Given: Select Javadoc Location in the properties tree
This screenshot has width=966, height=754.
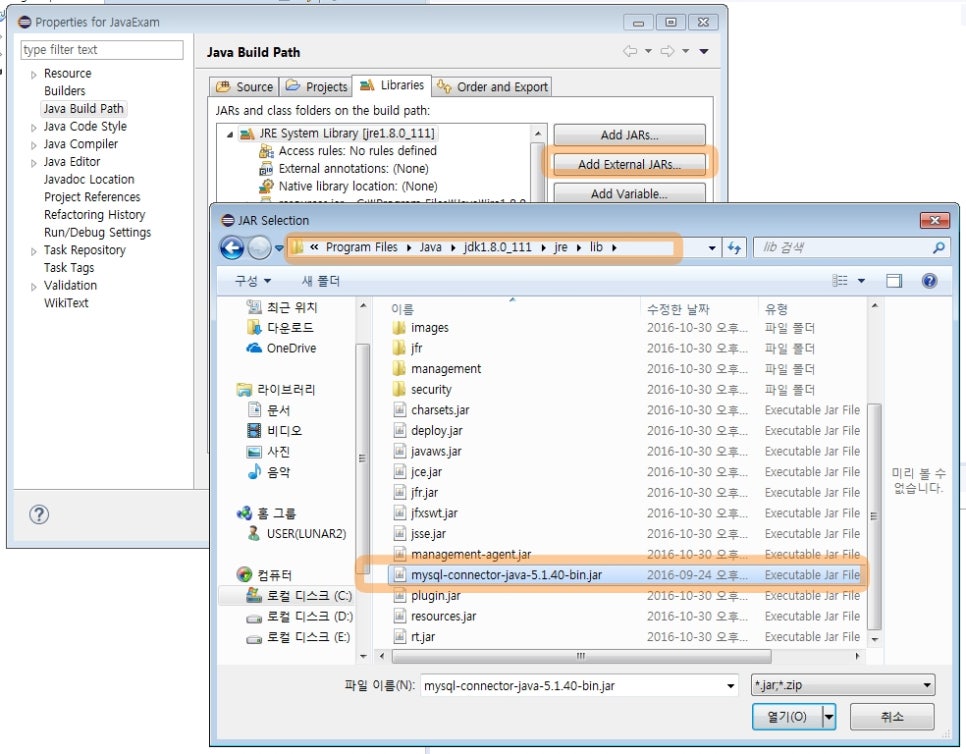Looking at the screenshot, I should pos(89,179).
